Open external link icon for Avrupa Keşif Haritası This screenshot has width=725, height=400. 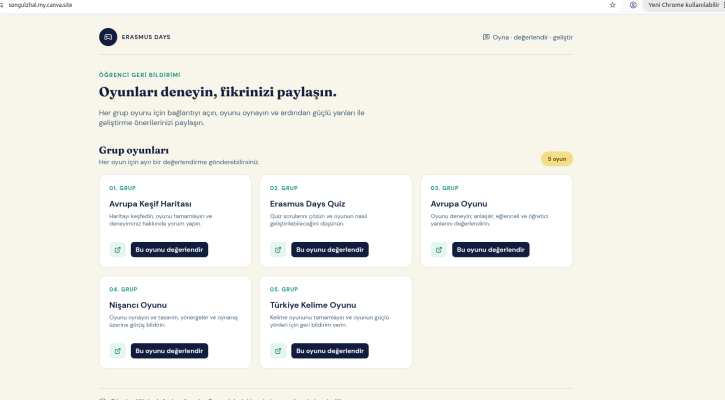pos(117,250)
